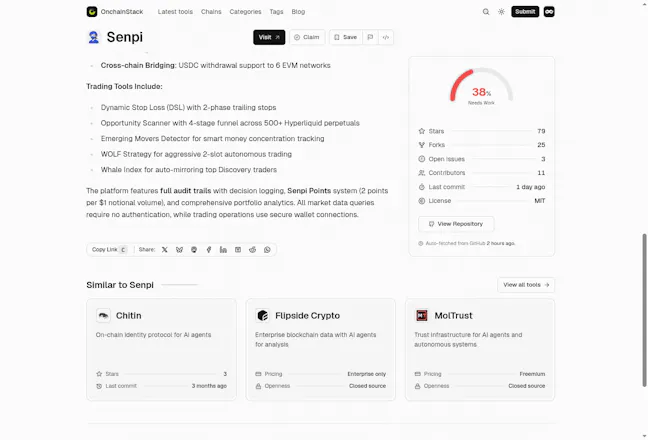Click the License icon in repo panel
Image resolution: width=648 pixels, height=440 pixels.
click(x=422, y=201)
